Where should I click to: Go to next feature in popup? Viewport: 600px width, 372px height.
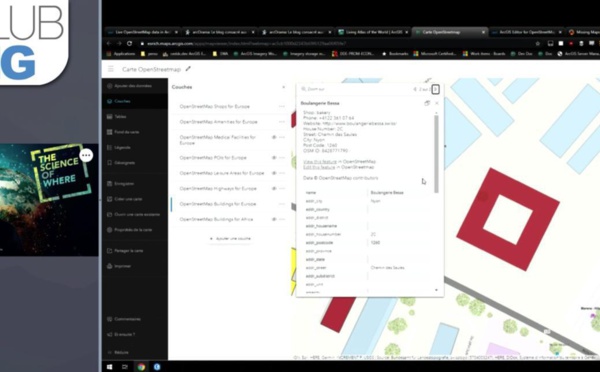[x=435, y=89]
